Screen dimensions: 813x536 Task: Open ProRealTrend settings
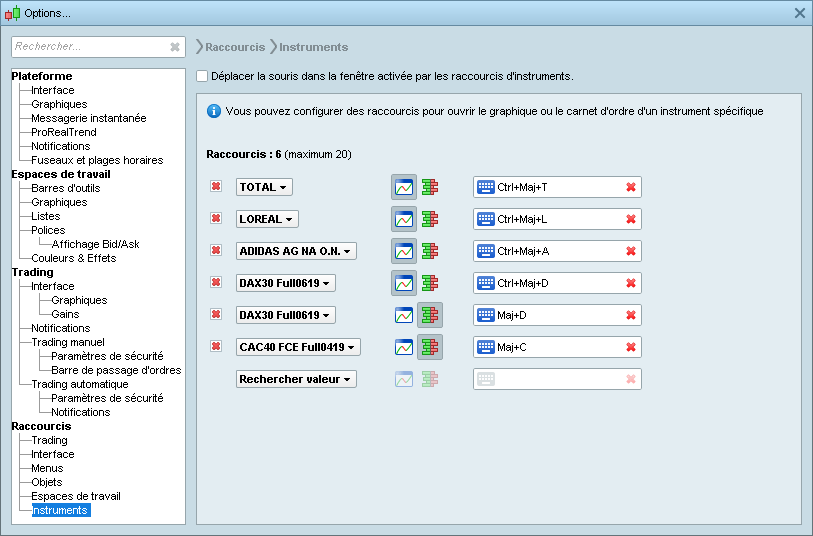64,132
